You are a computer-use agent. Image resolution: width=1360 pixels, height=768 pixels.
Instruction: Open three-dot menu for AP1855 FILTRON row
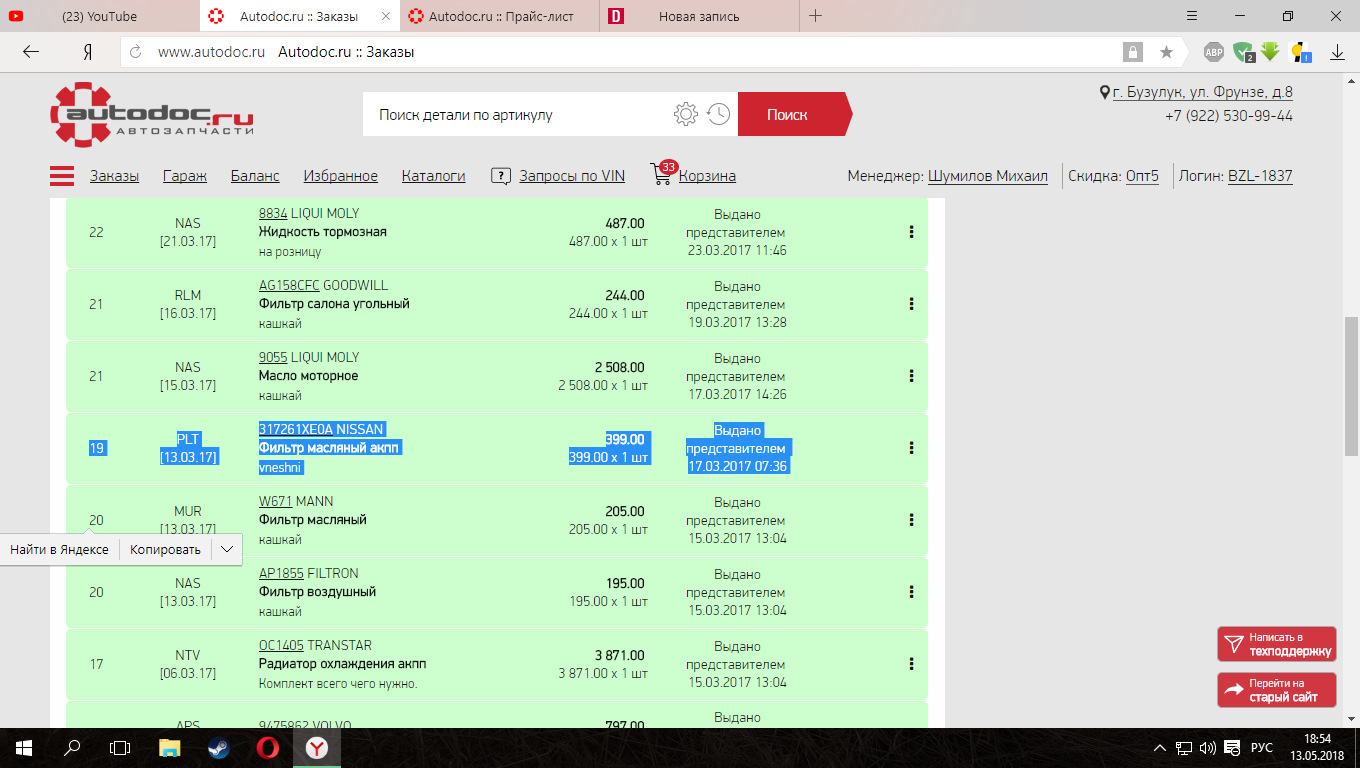(x=911, y=592)
